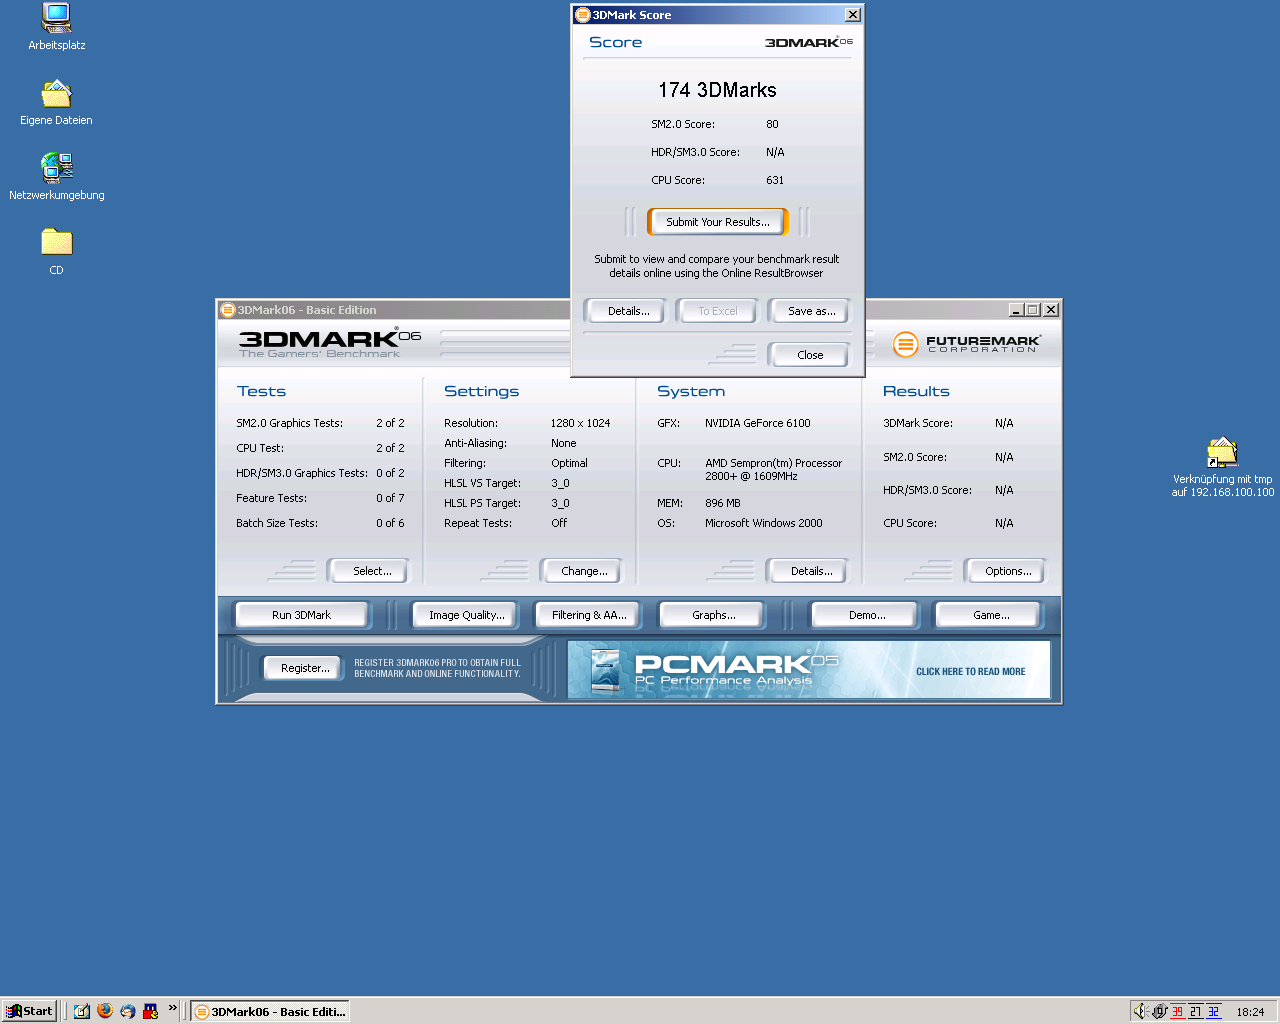Image resolution: width=1280 pixels, height=1024 pixels.
Task: Maximize the 3DMark06 main window
Action: click(1032, 310)
